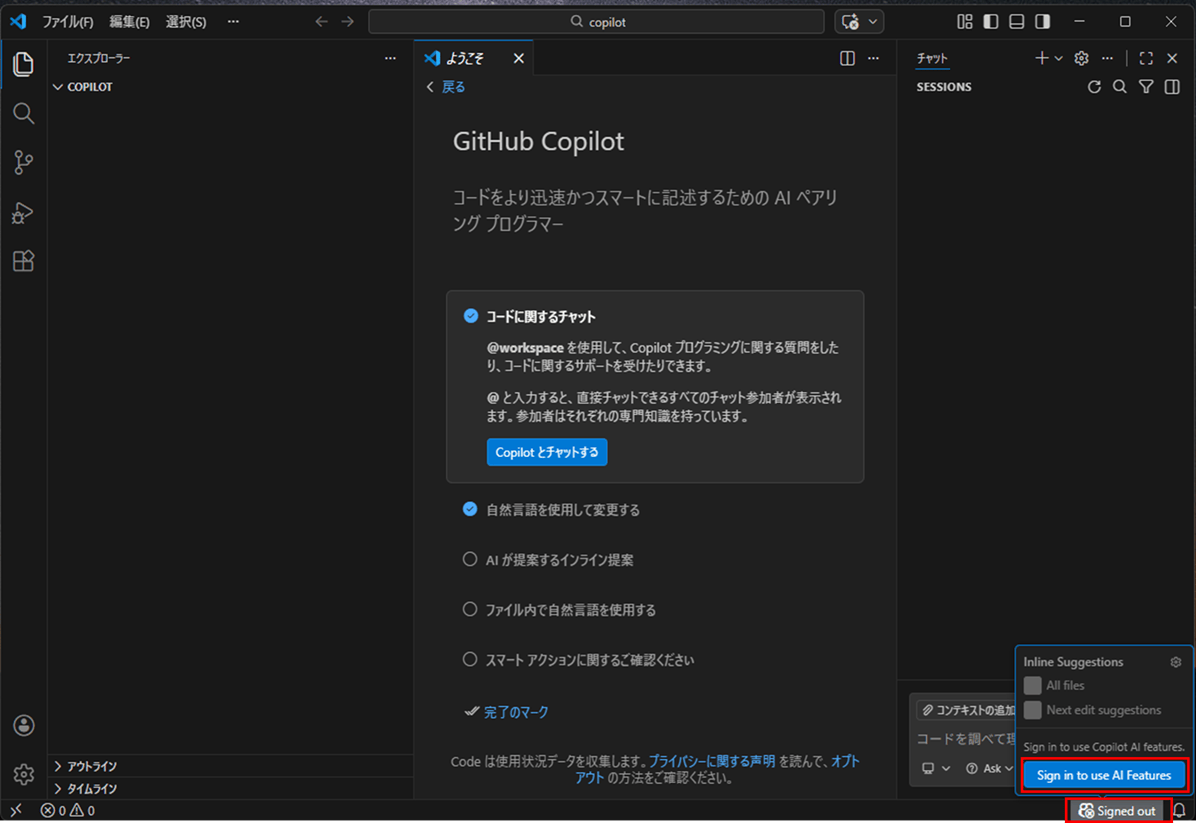
Task: Enable the All files checkbox
Action: 1031,685
